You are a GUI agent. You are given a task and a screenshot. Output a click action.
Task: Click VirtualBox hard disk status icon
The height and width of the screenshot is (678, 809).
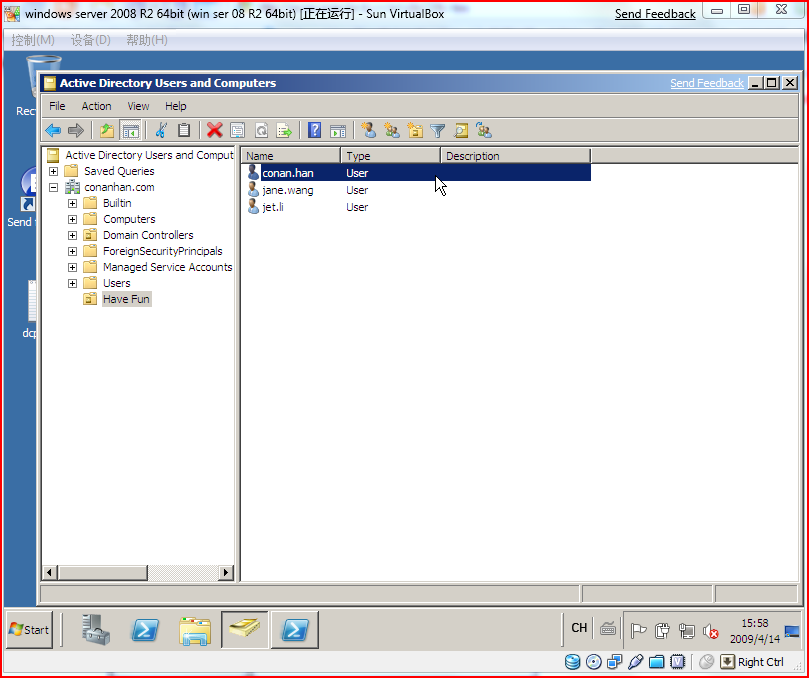point(573,662)
